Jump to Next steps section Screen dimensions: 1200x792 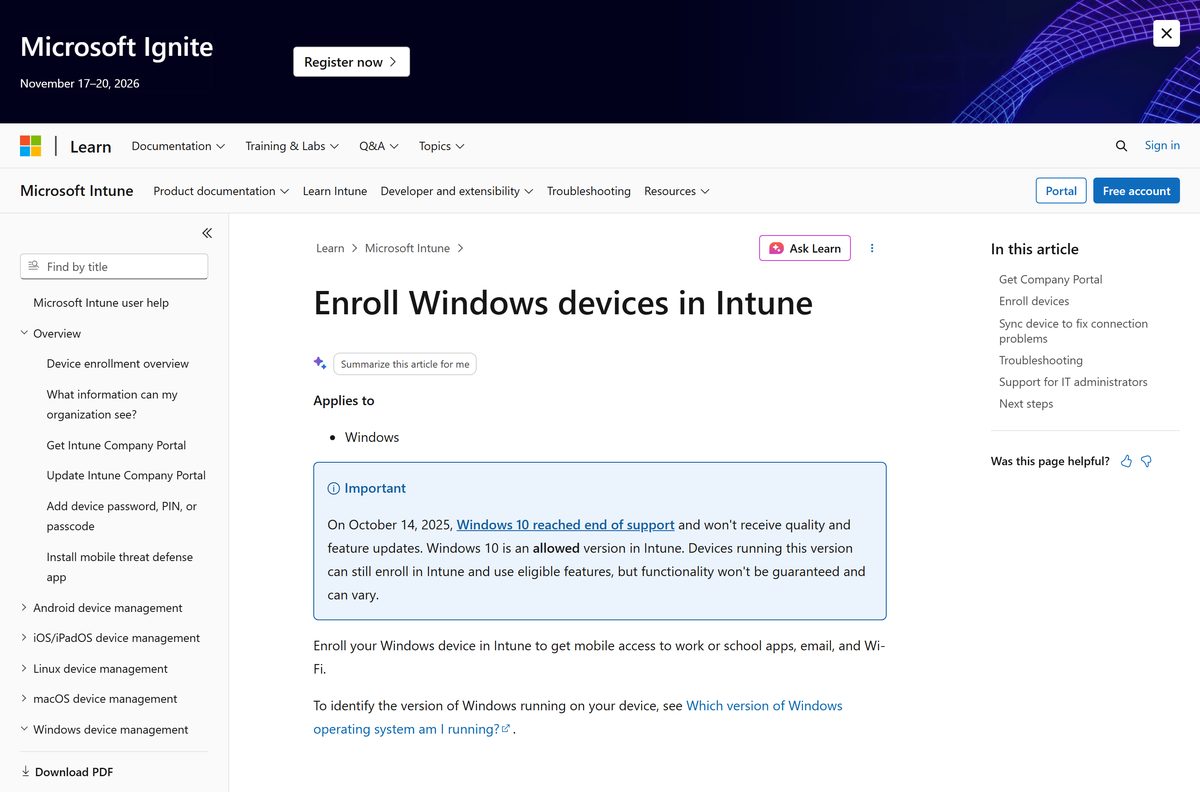pyautogui.click(x=1025, y=404)
